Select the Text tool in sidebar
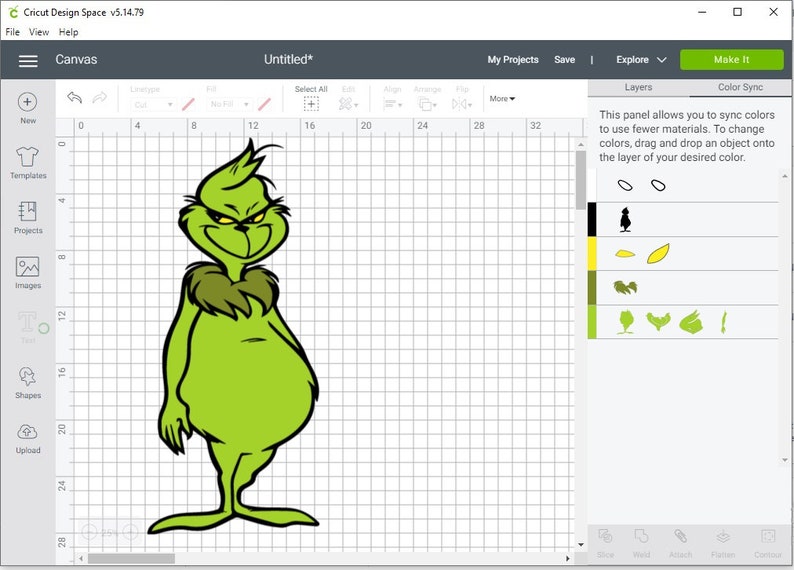Viewport: 794px width, 570px height. 28,328
